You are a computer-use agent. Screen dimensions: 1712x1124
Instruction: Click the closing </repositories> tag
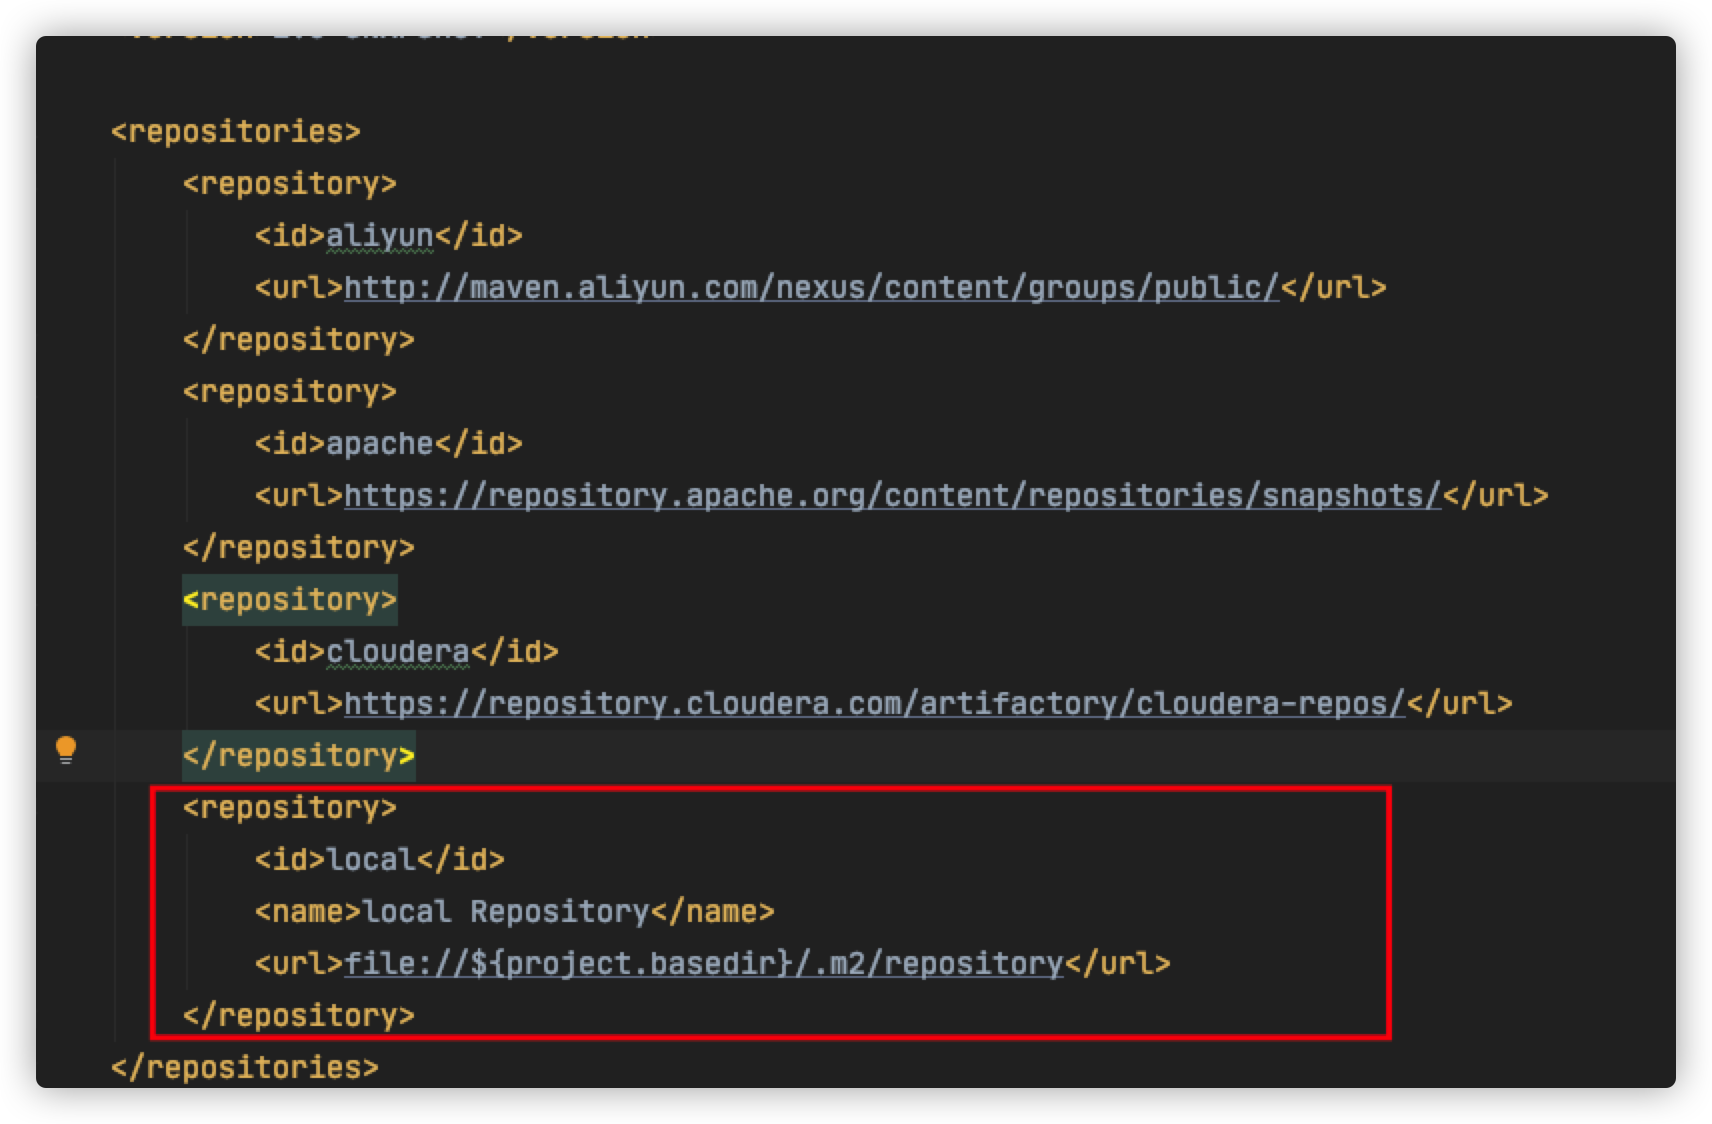coord(245,1068)
